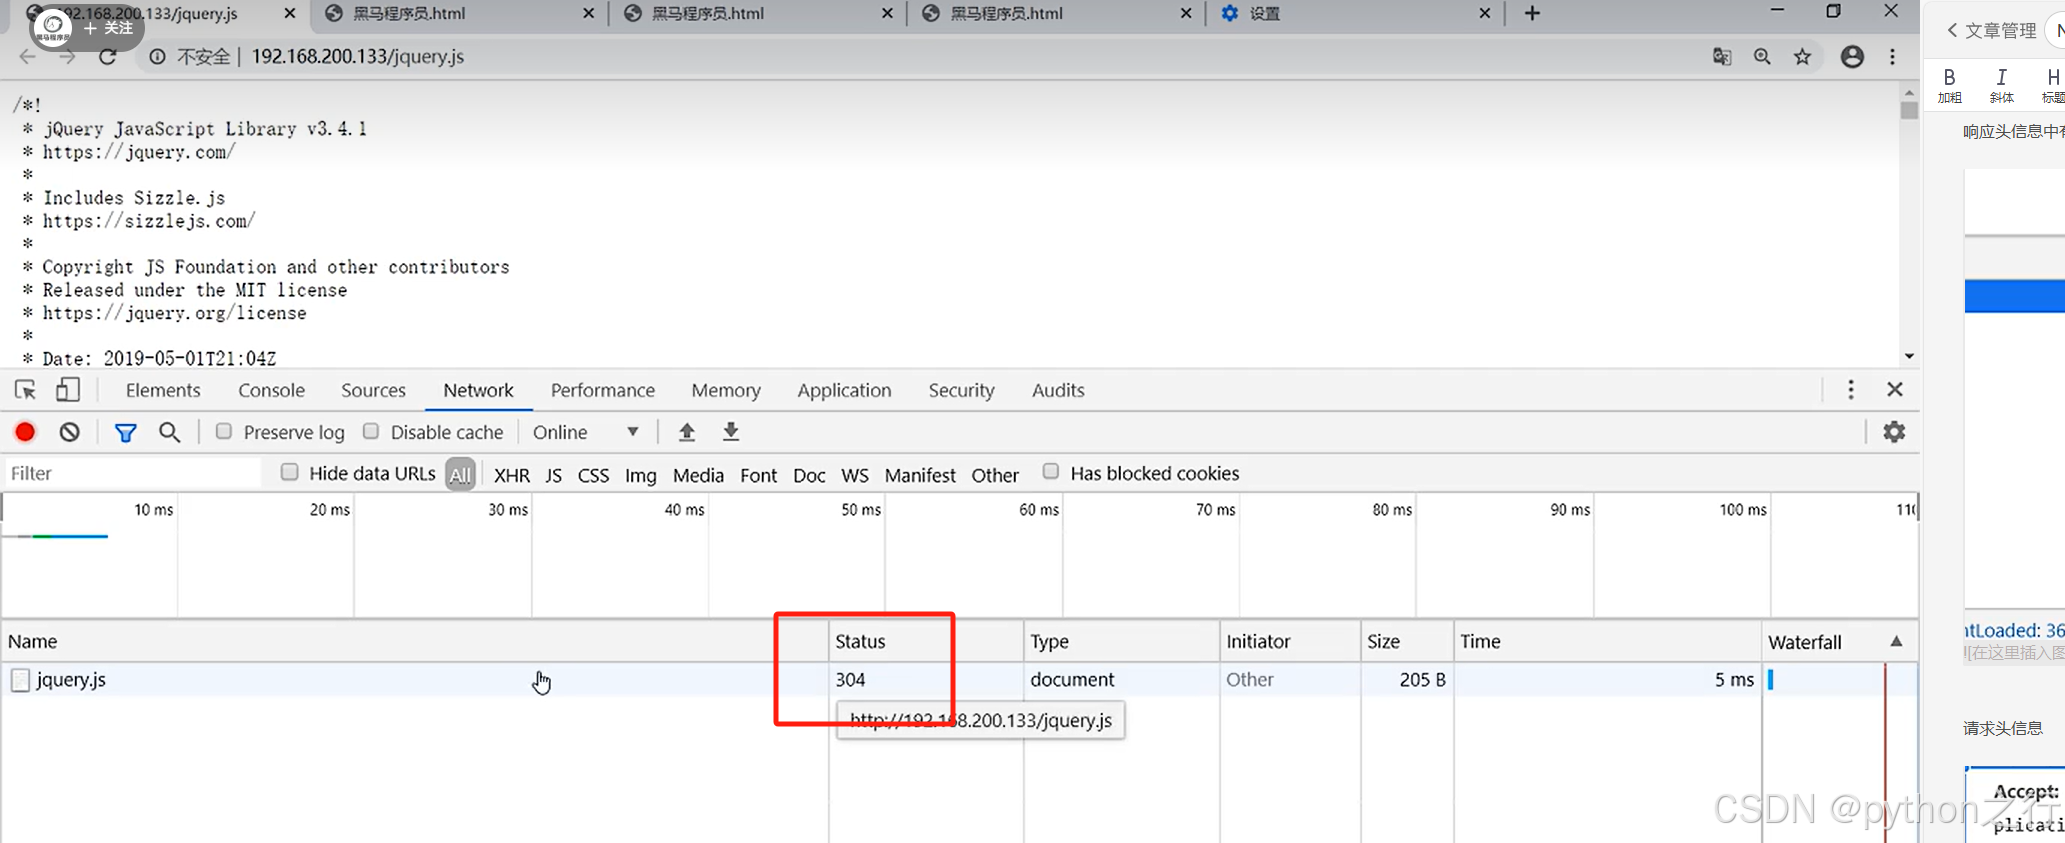Image resolution: width=2065 pixels, height=843 pixels.
Task: Go back in browser history
Action: (27, 57)
